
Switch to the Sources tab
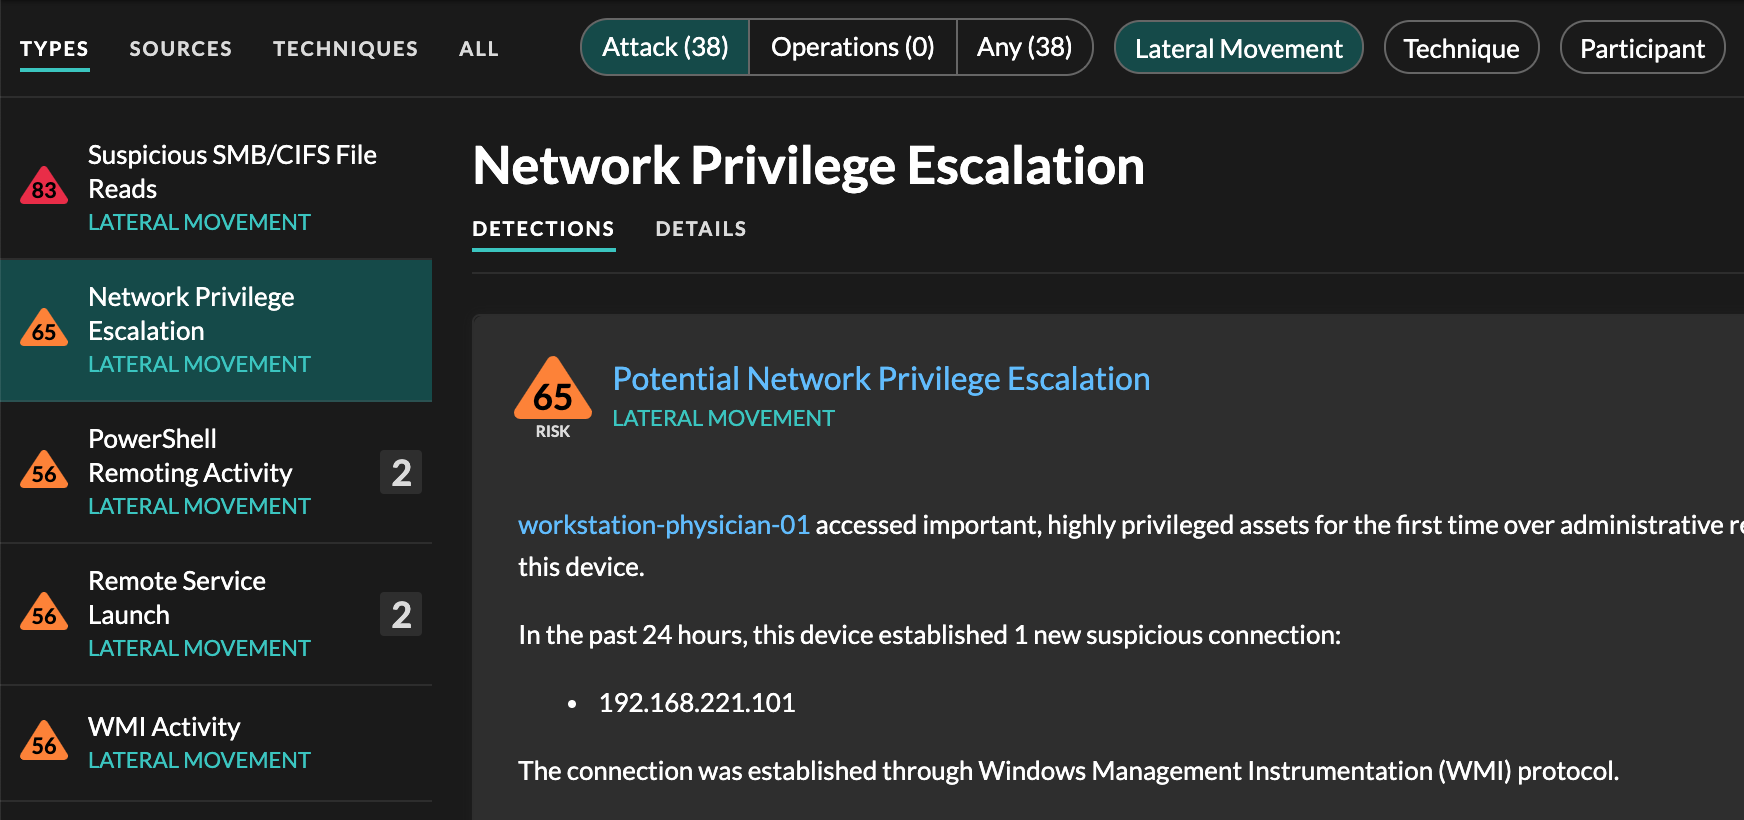click(x=180, y=48)
